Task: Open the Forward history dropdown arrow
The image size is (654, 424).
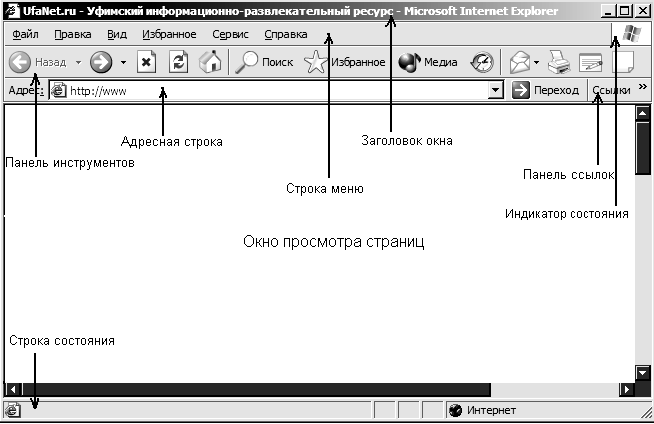Action: coord(123,63)
